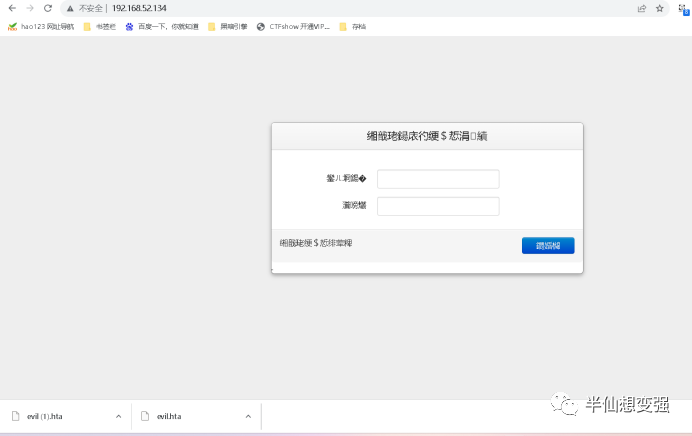Image resolution: width=692 pixels, height=436 pixels.
Task: Open the downloaded evil (1).hta file
Action: [45, 416]
